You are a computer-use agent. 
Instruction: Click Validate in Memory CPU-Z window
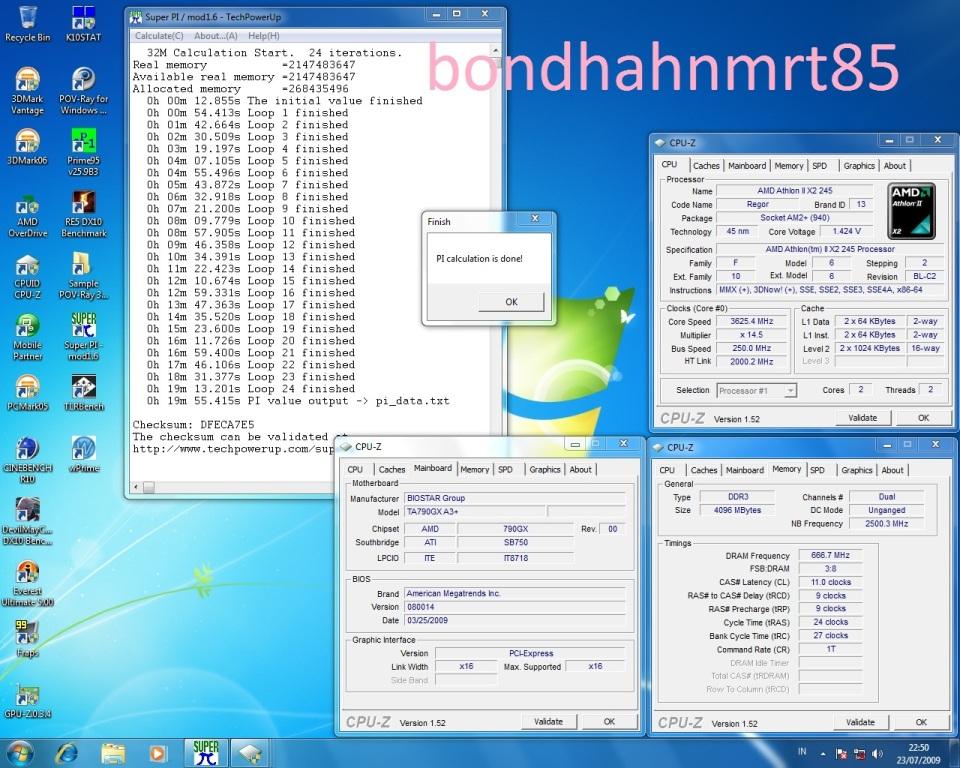pyautogui.click(x=860, y=722)
